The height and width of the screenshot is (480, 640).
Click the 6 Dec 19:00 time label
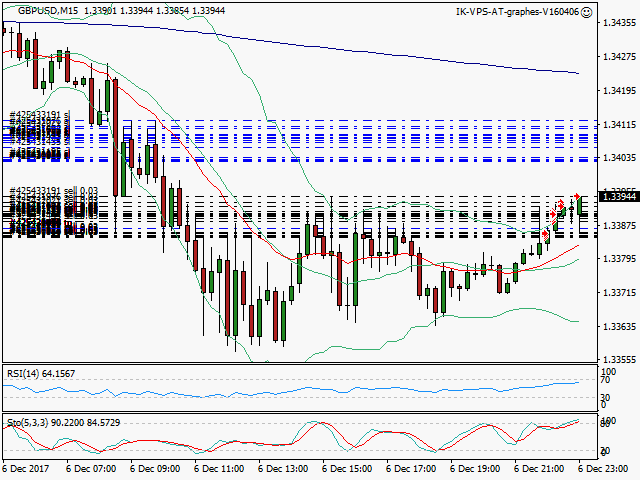coord(475,468)
